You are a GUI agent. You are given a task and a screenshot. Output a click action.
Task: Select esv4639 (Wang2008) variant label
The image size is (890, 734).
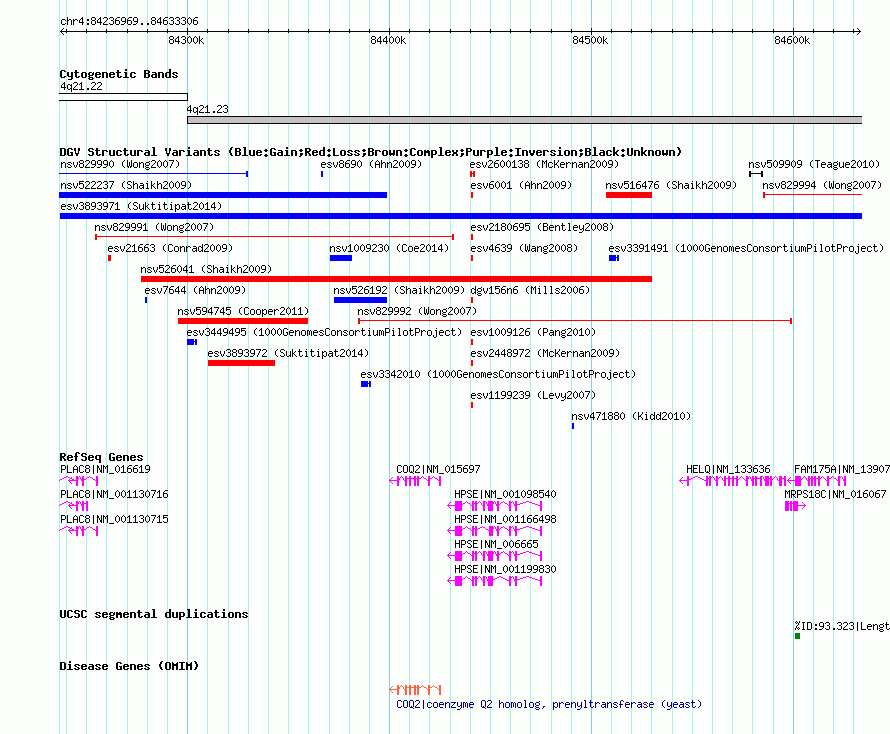coord(524,248)
